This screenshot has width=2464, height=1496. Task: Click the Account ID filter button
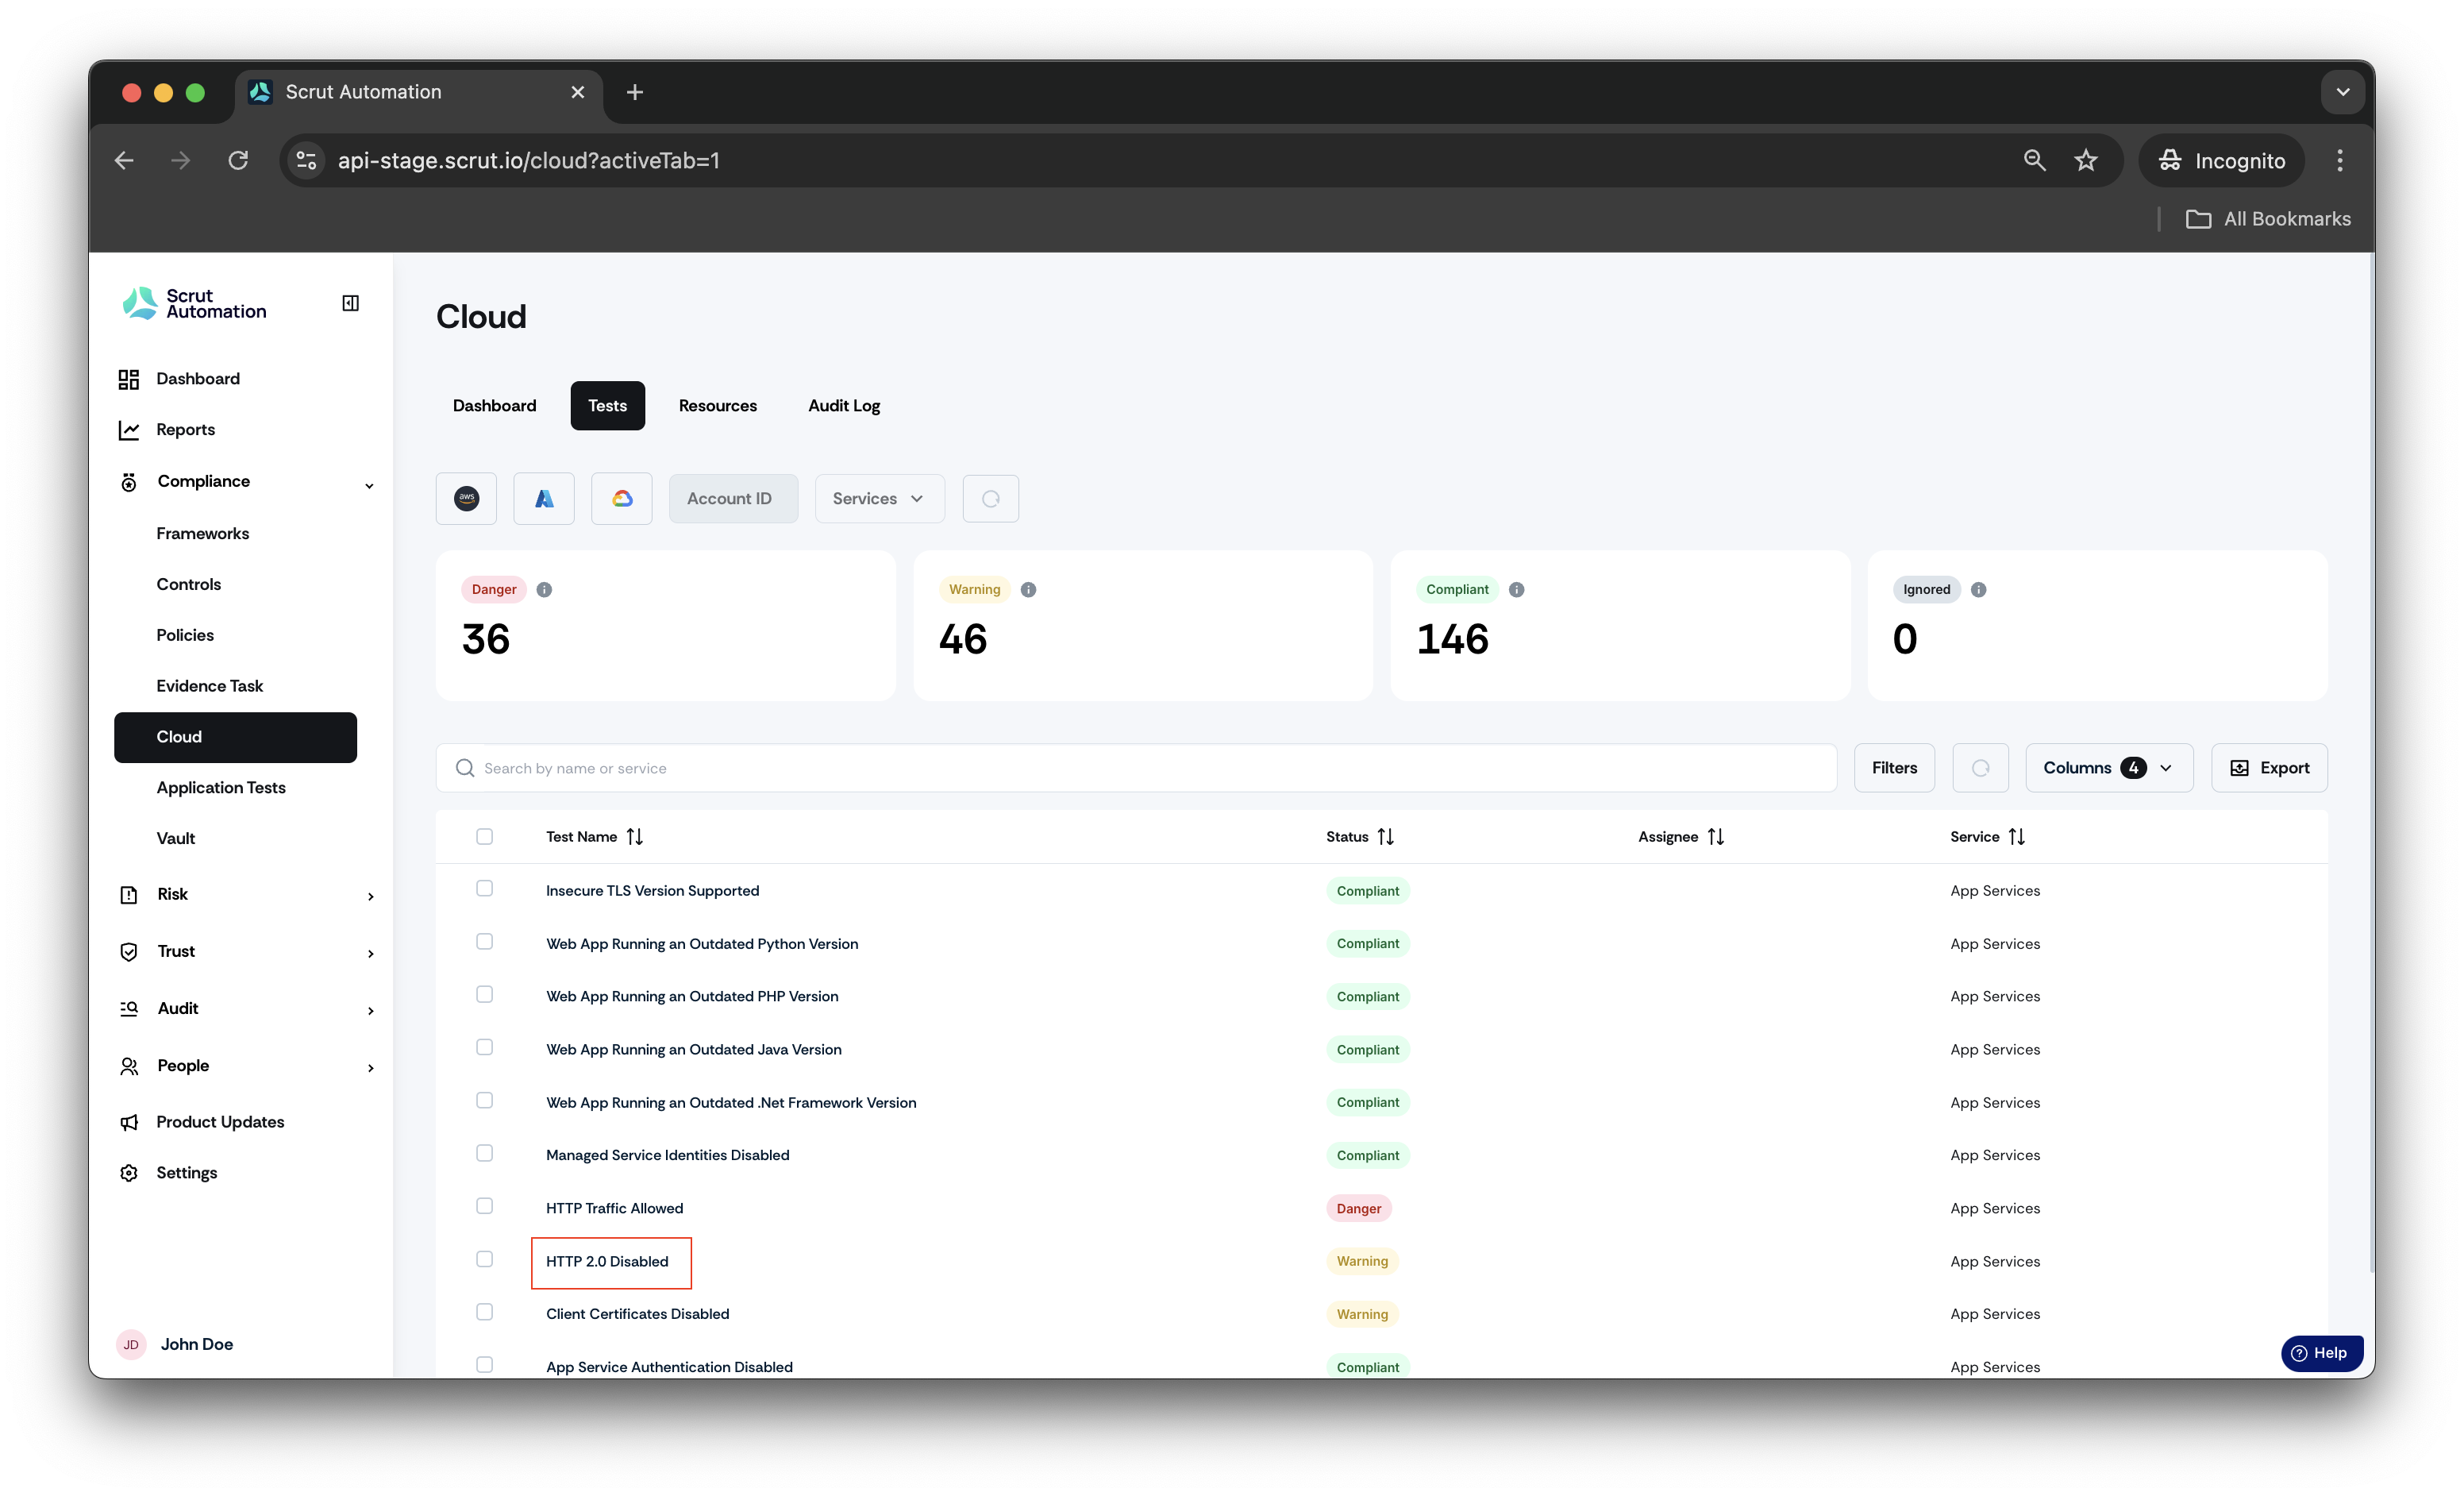pos(733,498)
